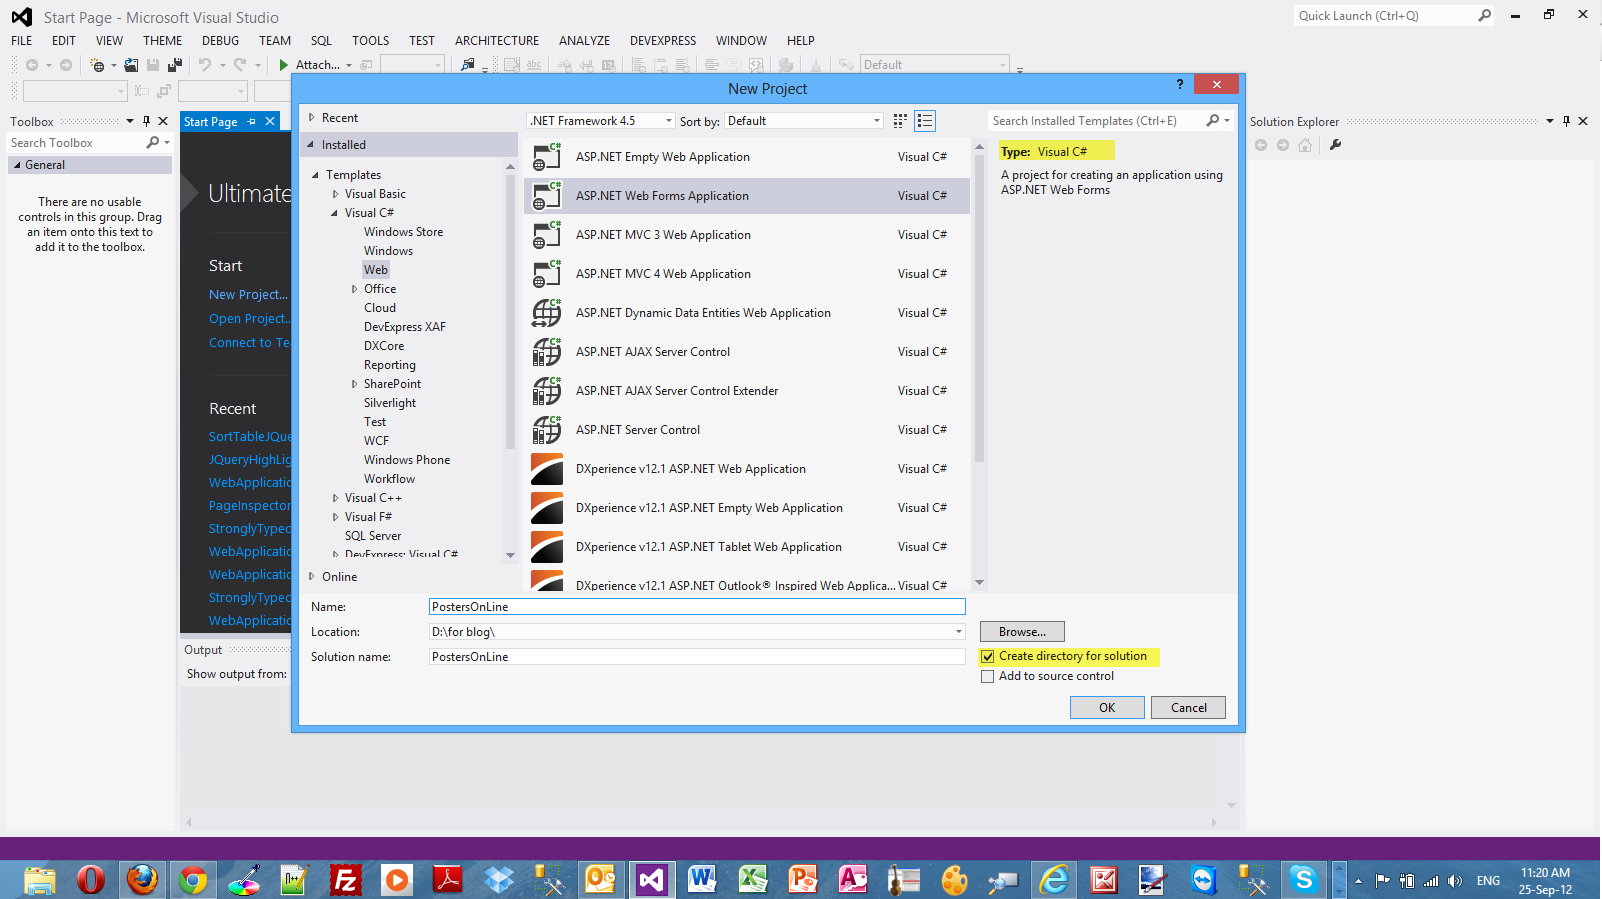The height and width of the screenshot is (899, 1602).
Task: Click the Quick Launch search icon
Action: coord(1484,15)
